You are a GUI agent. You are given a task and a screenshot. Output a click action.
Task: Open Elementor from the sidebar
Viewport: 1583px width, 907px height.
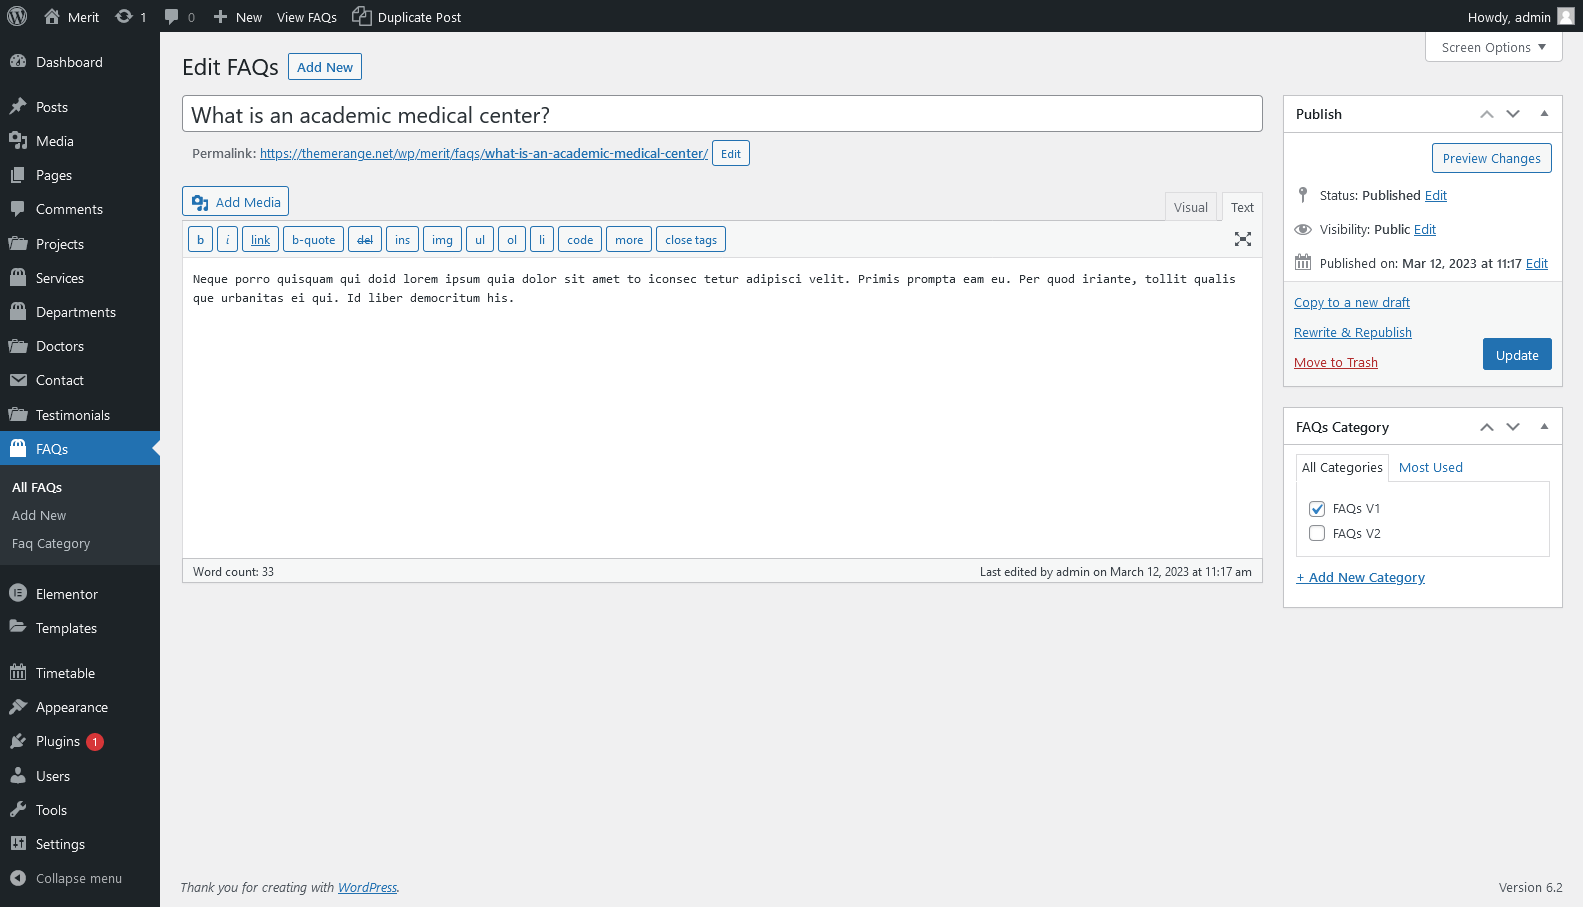(66, 594)
